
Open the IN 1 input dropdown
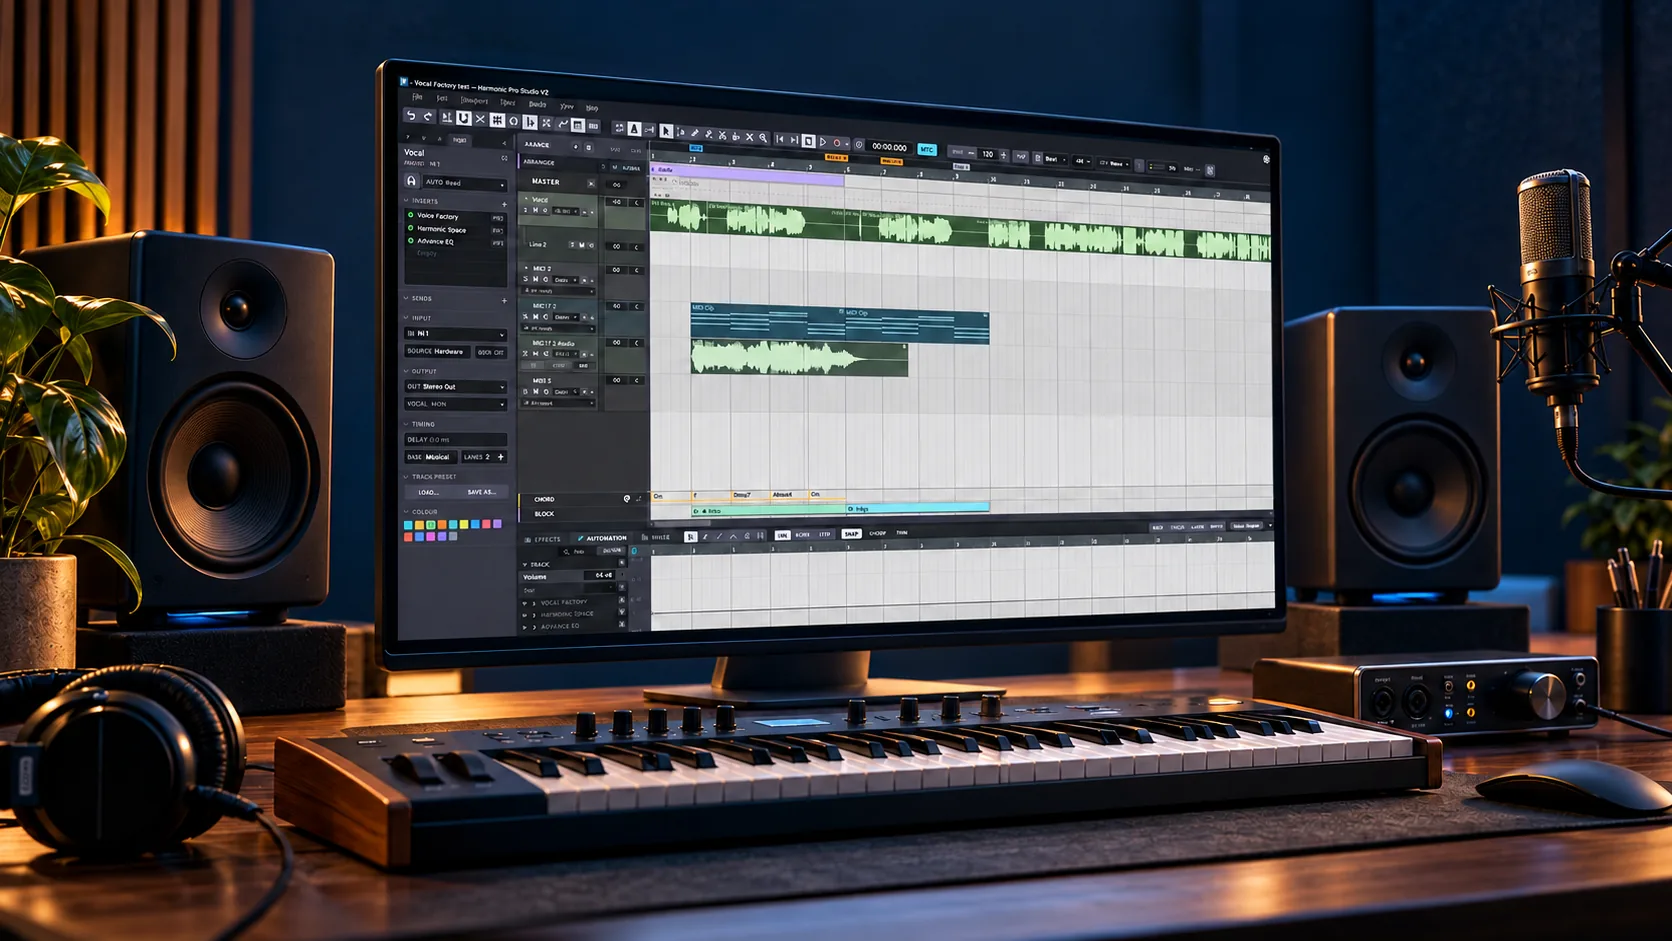(x=455, y=333)
